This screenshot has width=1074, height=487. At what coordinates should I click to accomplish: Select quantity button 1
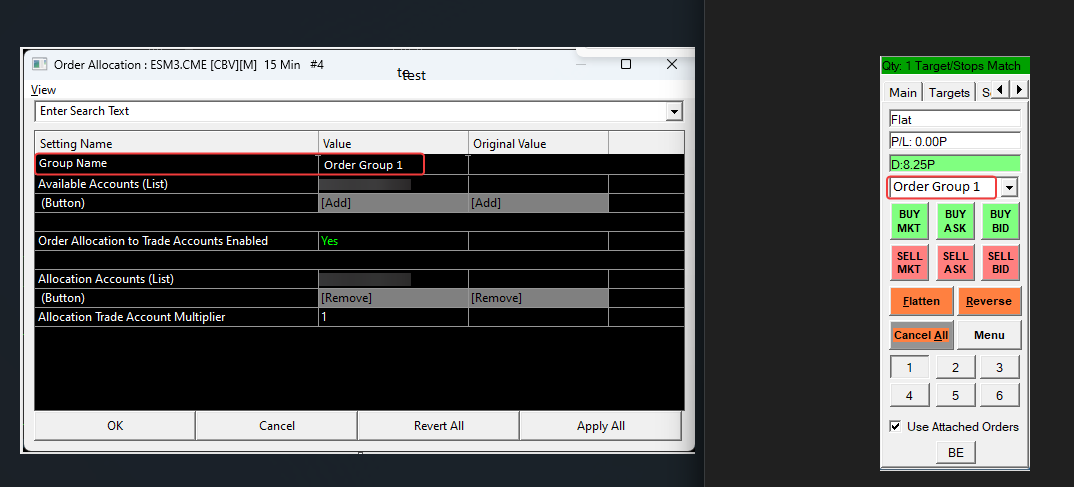(x=909, y=367)
